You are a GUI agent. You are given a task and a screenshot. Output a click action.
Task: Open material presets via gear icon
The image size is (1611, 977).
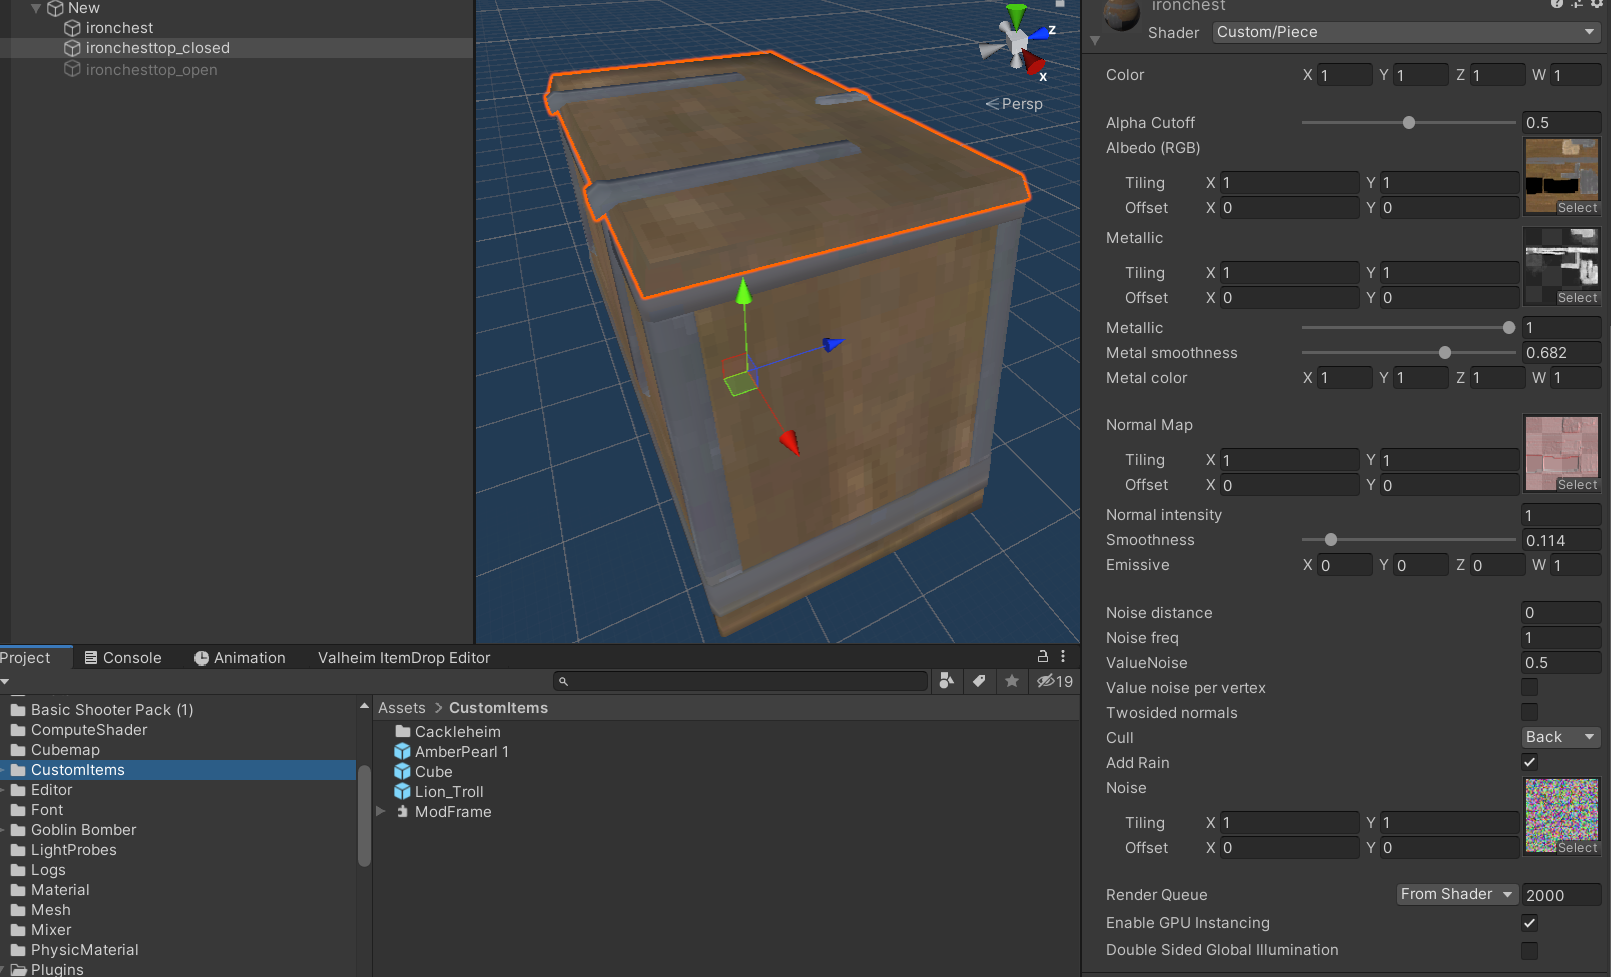point(1597,4)
